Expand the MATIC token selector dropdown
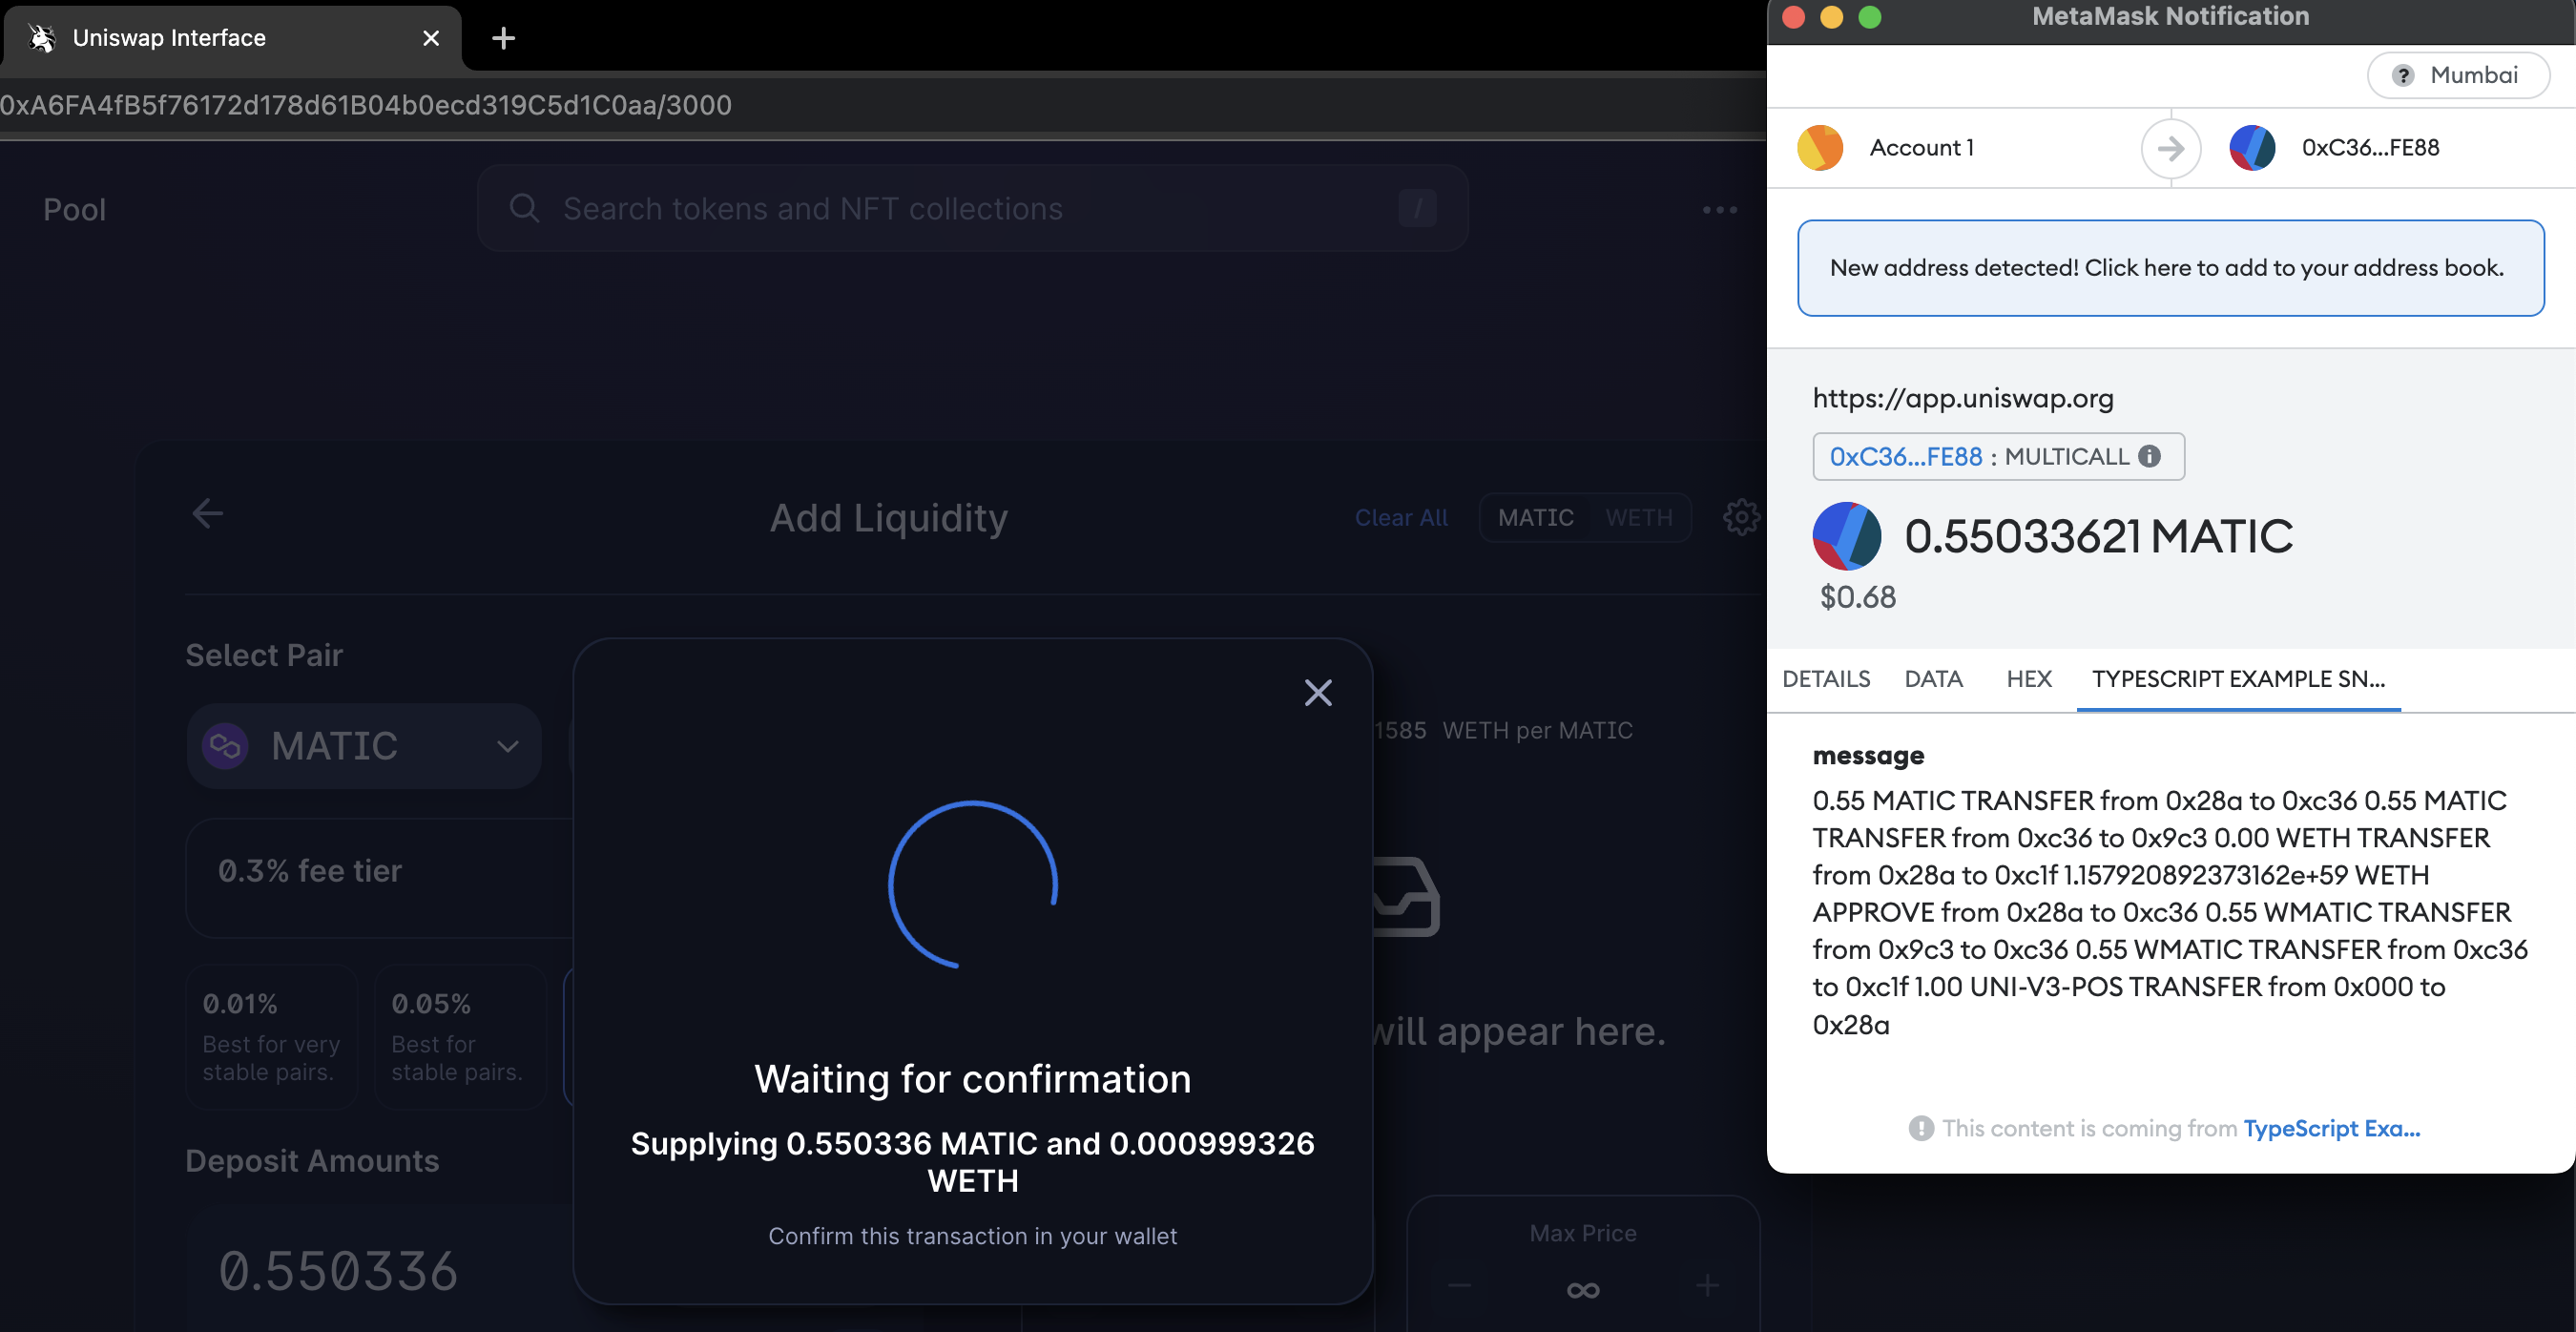The image size is (2576, 1332). click(363, 746)
